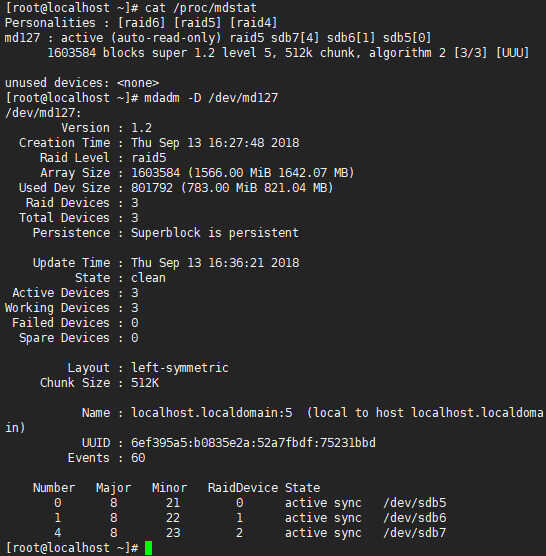Click the '[UUU]' status indicator
Screen dimensions: 546x556
512,53
